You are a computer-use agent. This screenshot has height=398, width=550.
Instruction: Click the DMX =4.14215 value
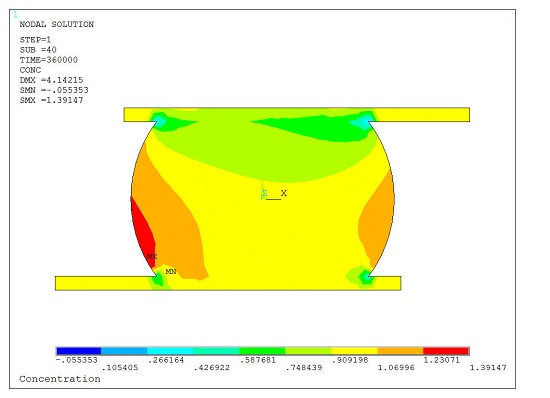[51, 80]
